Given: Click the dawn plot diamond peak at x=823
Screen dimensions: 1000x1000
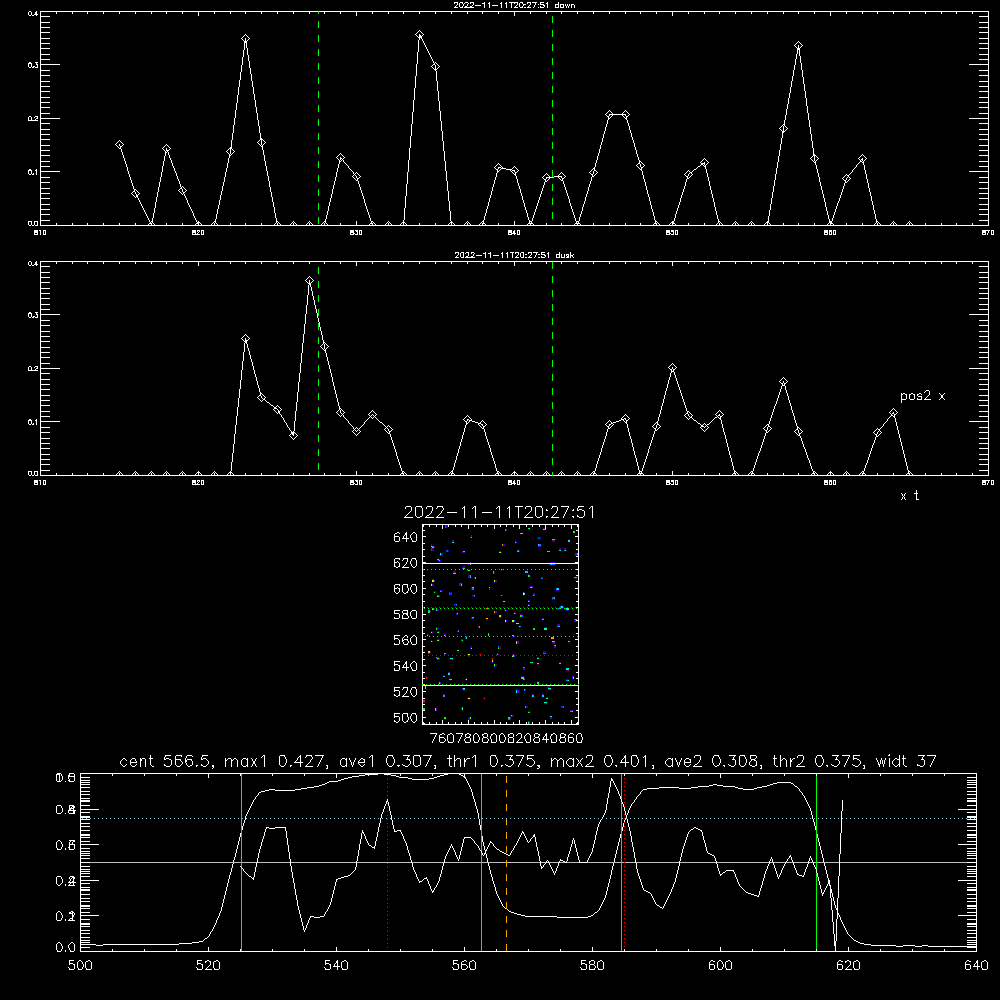Looking at the screenshot, I should click(x=246, y=39).
